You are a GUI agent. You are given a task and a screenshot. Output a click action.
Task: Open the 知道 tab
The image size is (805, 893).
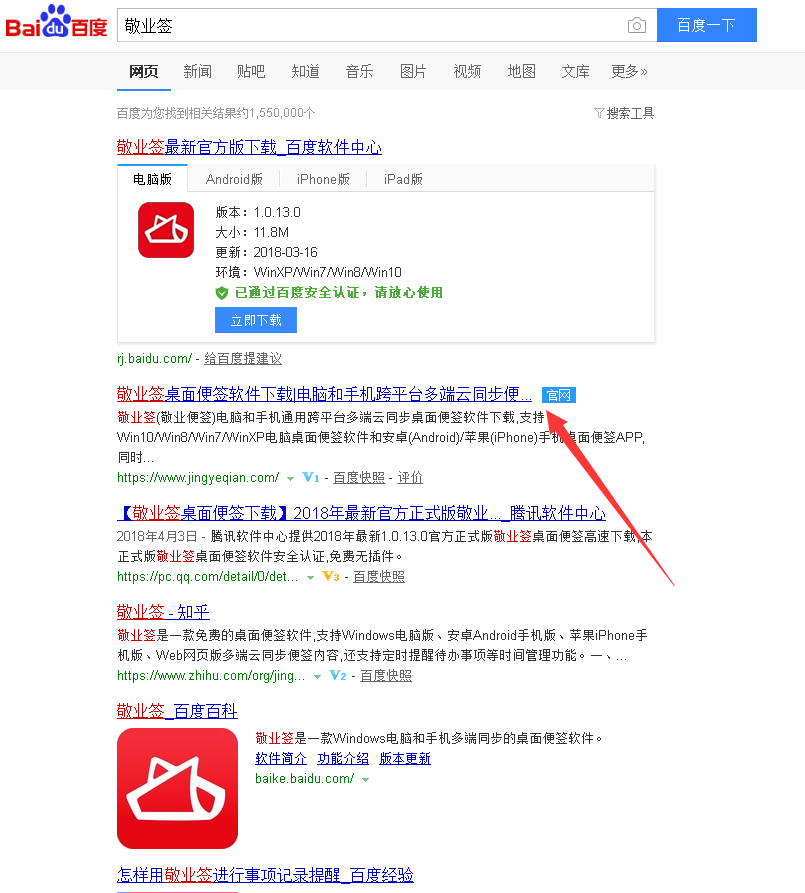305,71
